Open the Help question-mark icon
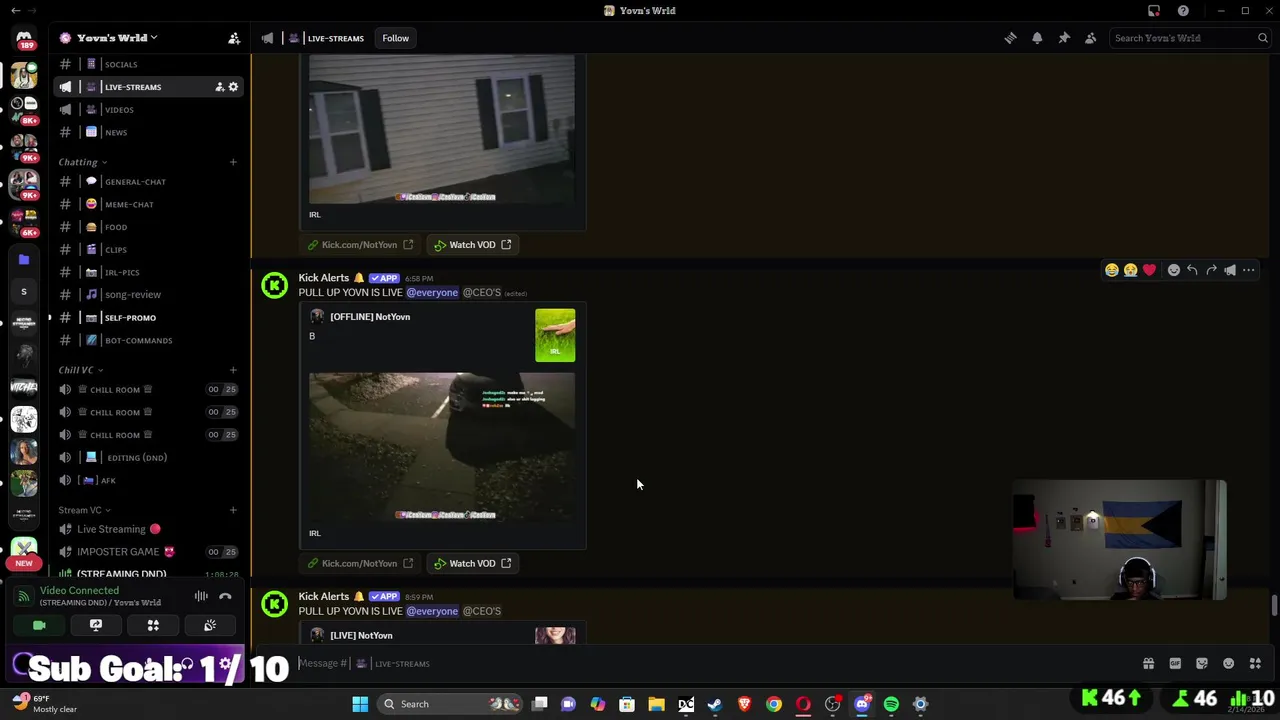Image resolution: width=1280 pixels, height=720 pixels. tap(1183, 11)
